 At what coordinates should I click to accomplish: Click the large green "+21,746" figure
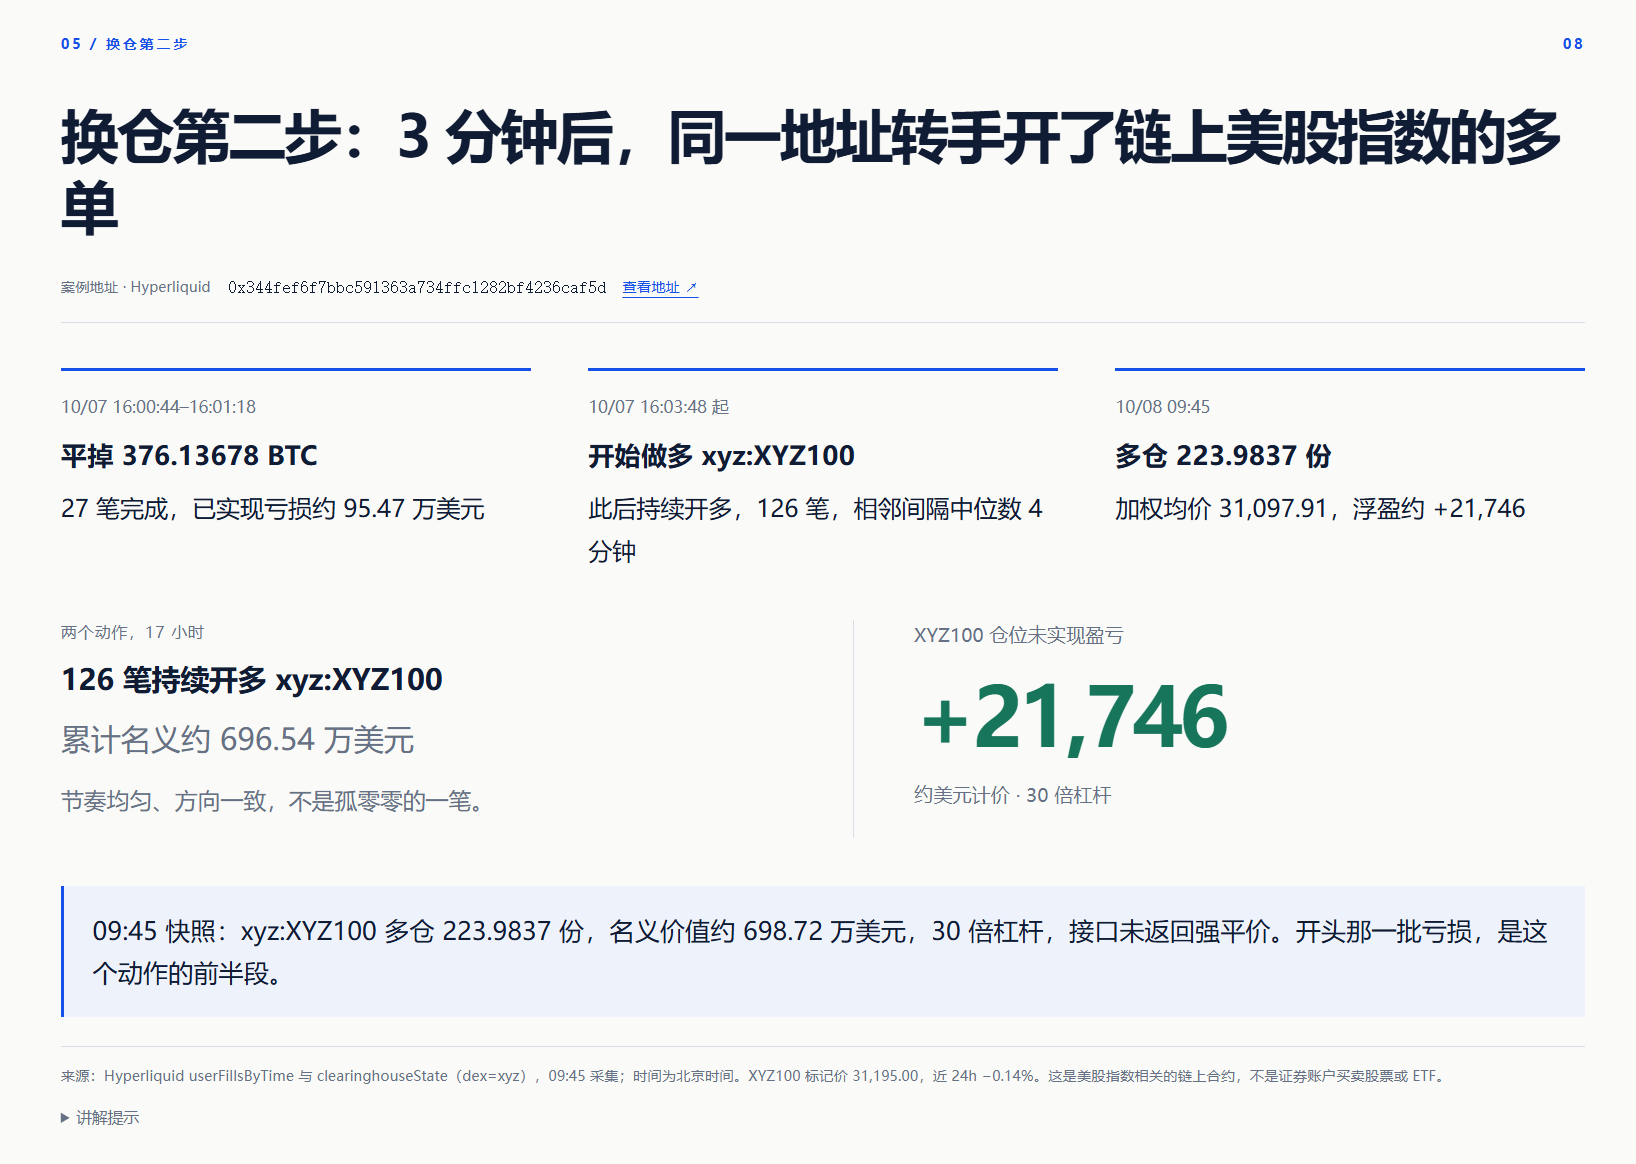click(1073, 717)
